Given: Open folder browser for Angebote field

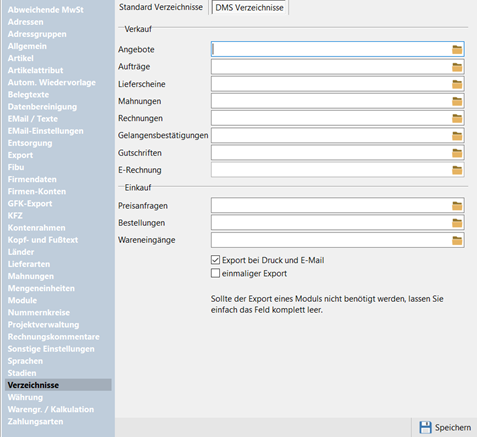Looking at the screenshot, I should coord(457,50).
